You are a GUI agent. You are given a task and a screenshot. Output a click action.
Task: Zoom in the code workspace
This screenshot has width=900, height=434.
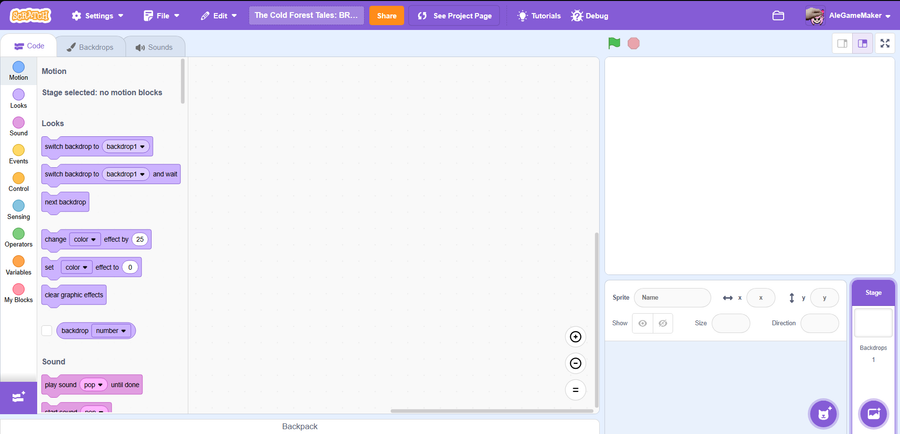[x=575, y=337]
